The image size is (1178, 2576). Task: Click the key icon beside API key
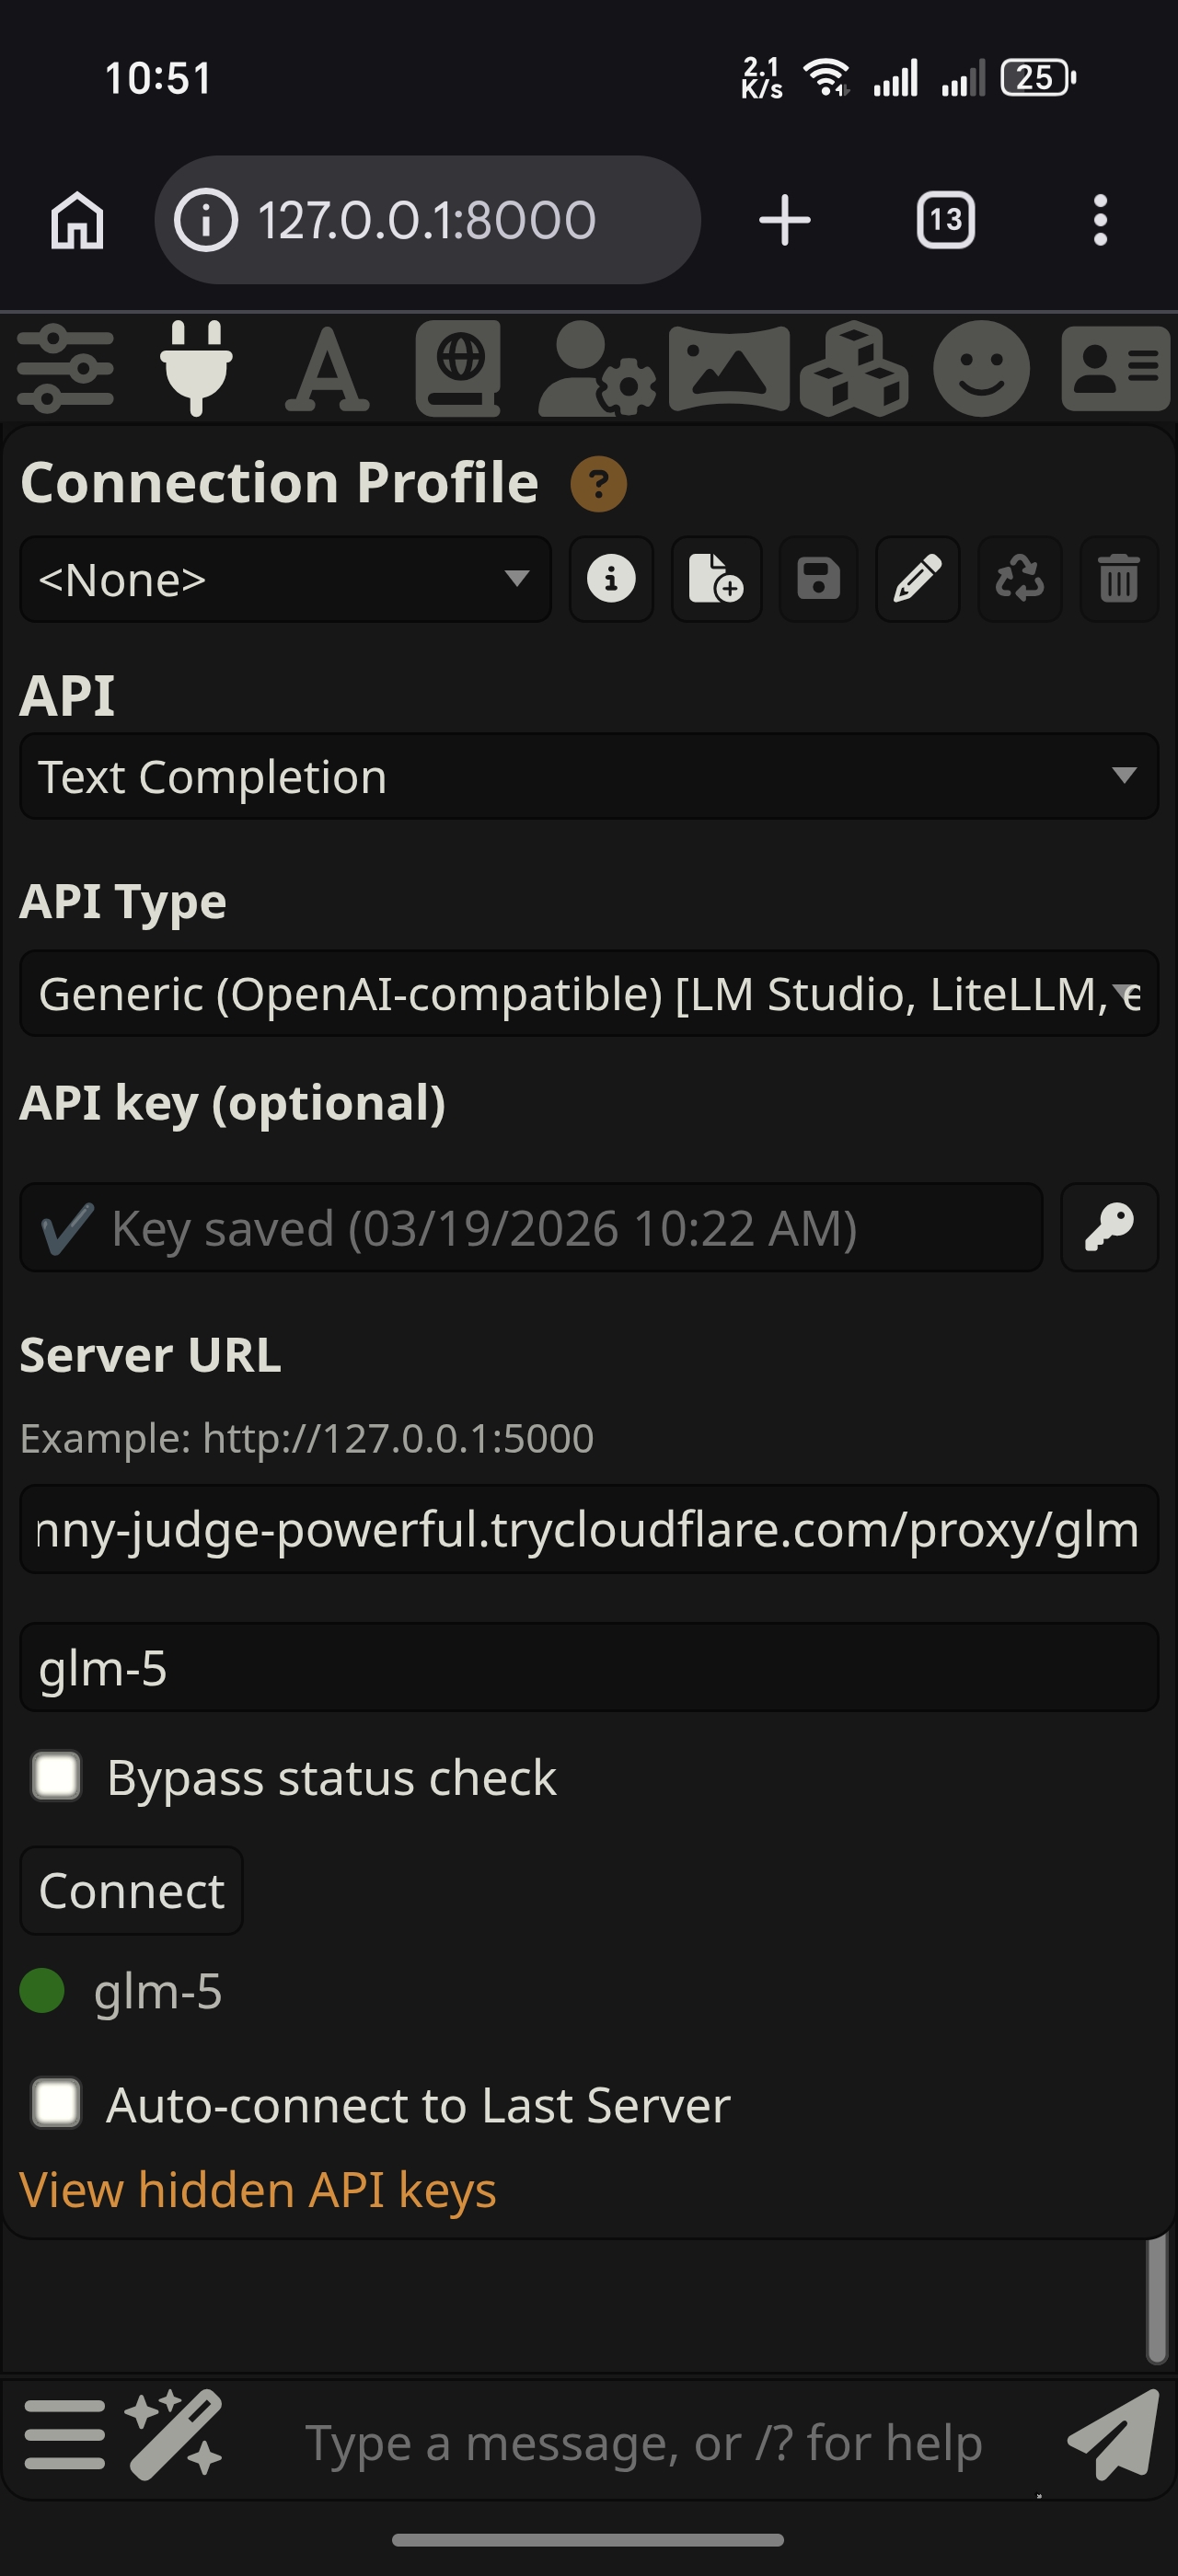[x=1109, y=1227]
